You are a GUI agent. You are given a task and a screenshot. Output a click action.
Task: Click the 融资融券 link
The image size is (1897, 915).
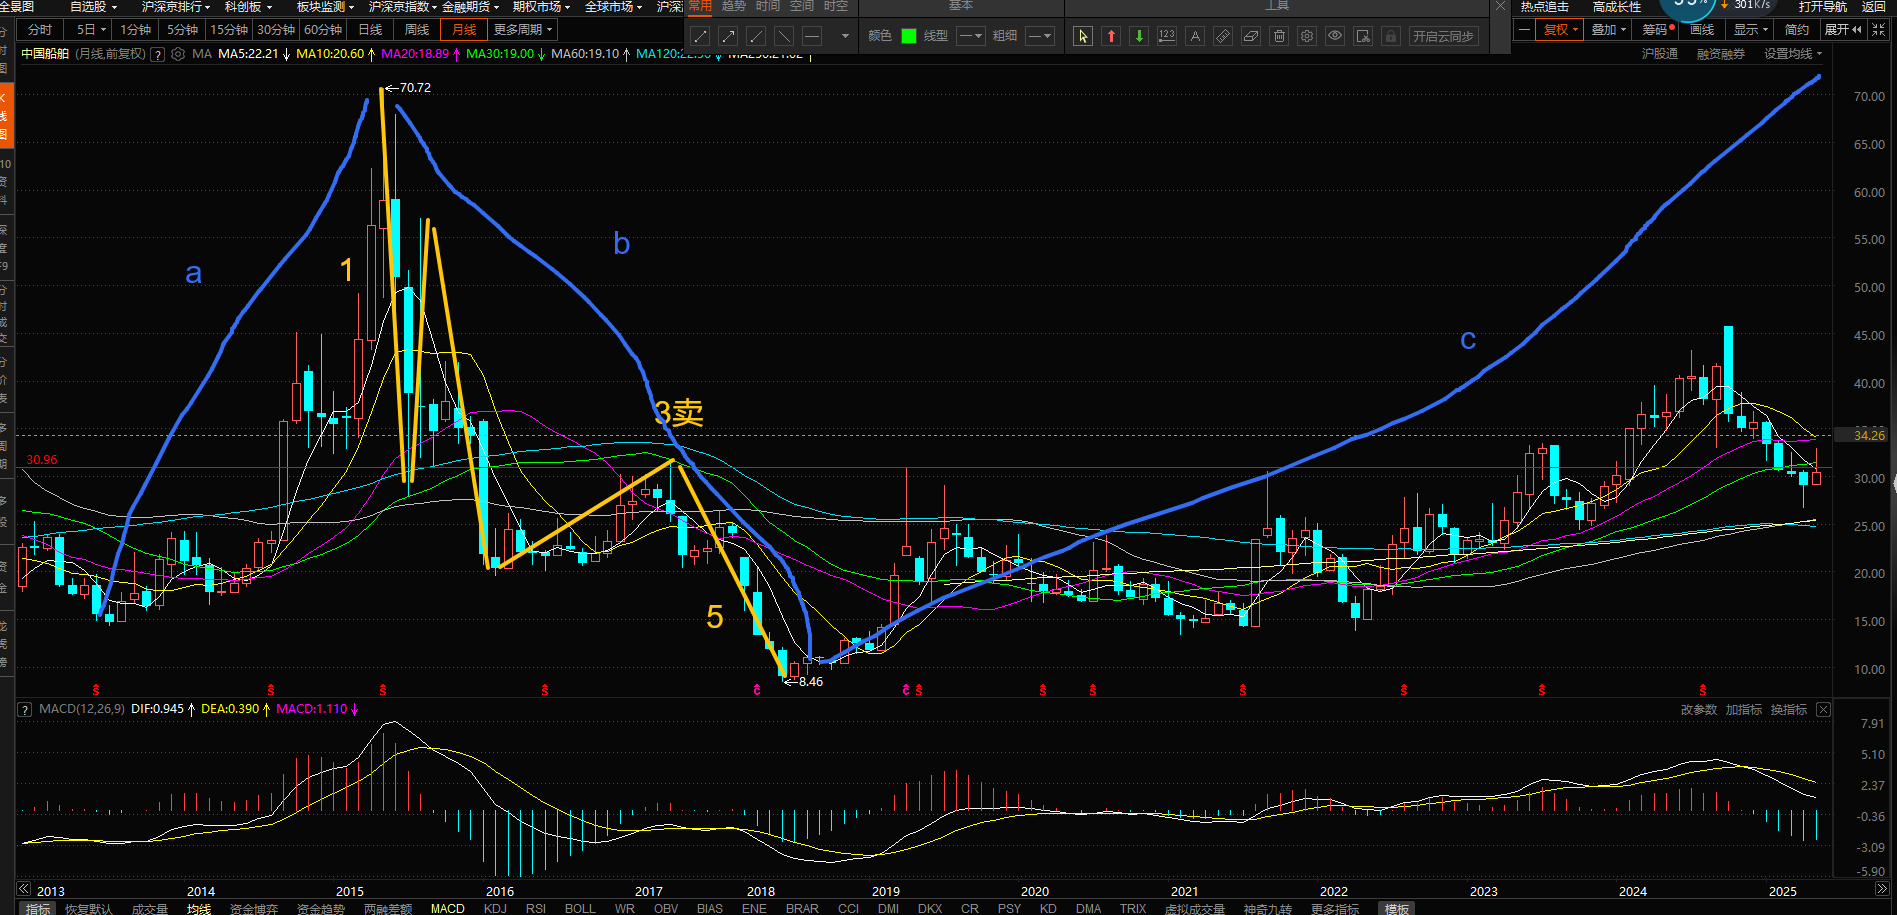(1720, 54)
